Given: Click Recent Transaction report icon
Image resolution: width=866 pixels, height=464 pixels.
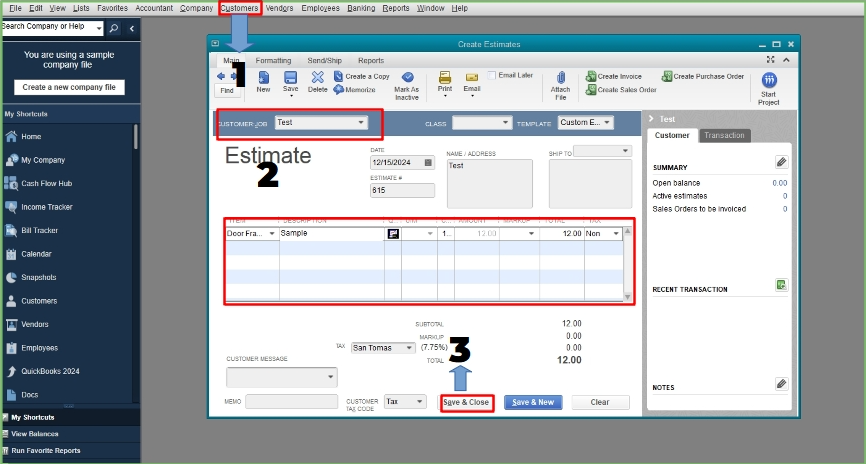Looking at the screenshot, I should coord(781,285).
